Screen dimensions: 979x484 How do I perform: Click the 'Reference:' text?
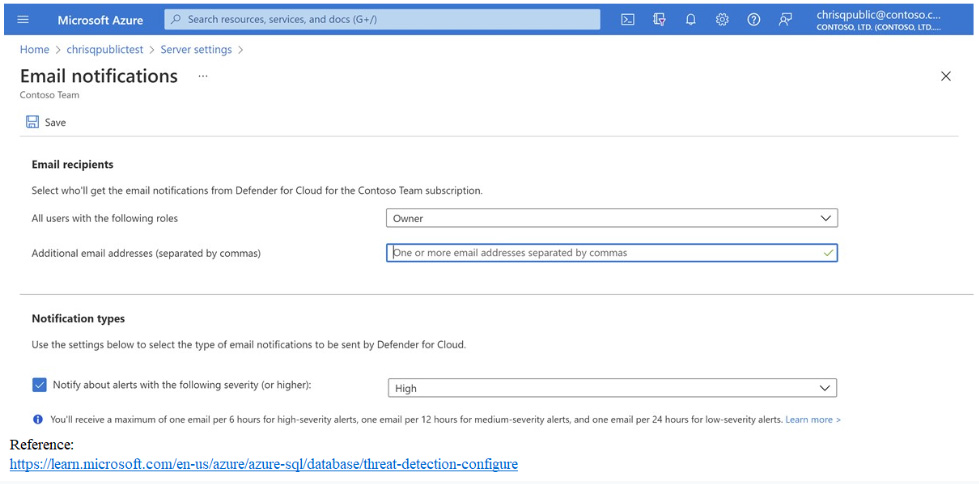42,445
